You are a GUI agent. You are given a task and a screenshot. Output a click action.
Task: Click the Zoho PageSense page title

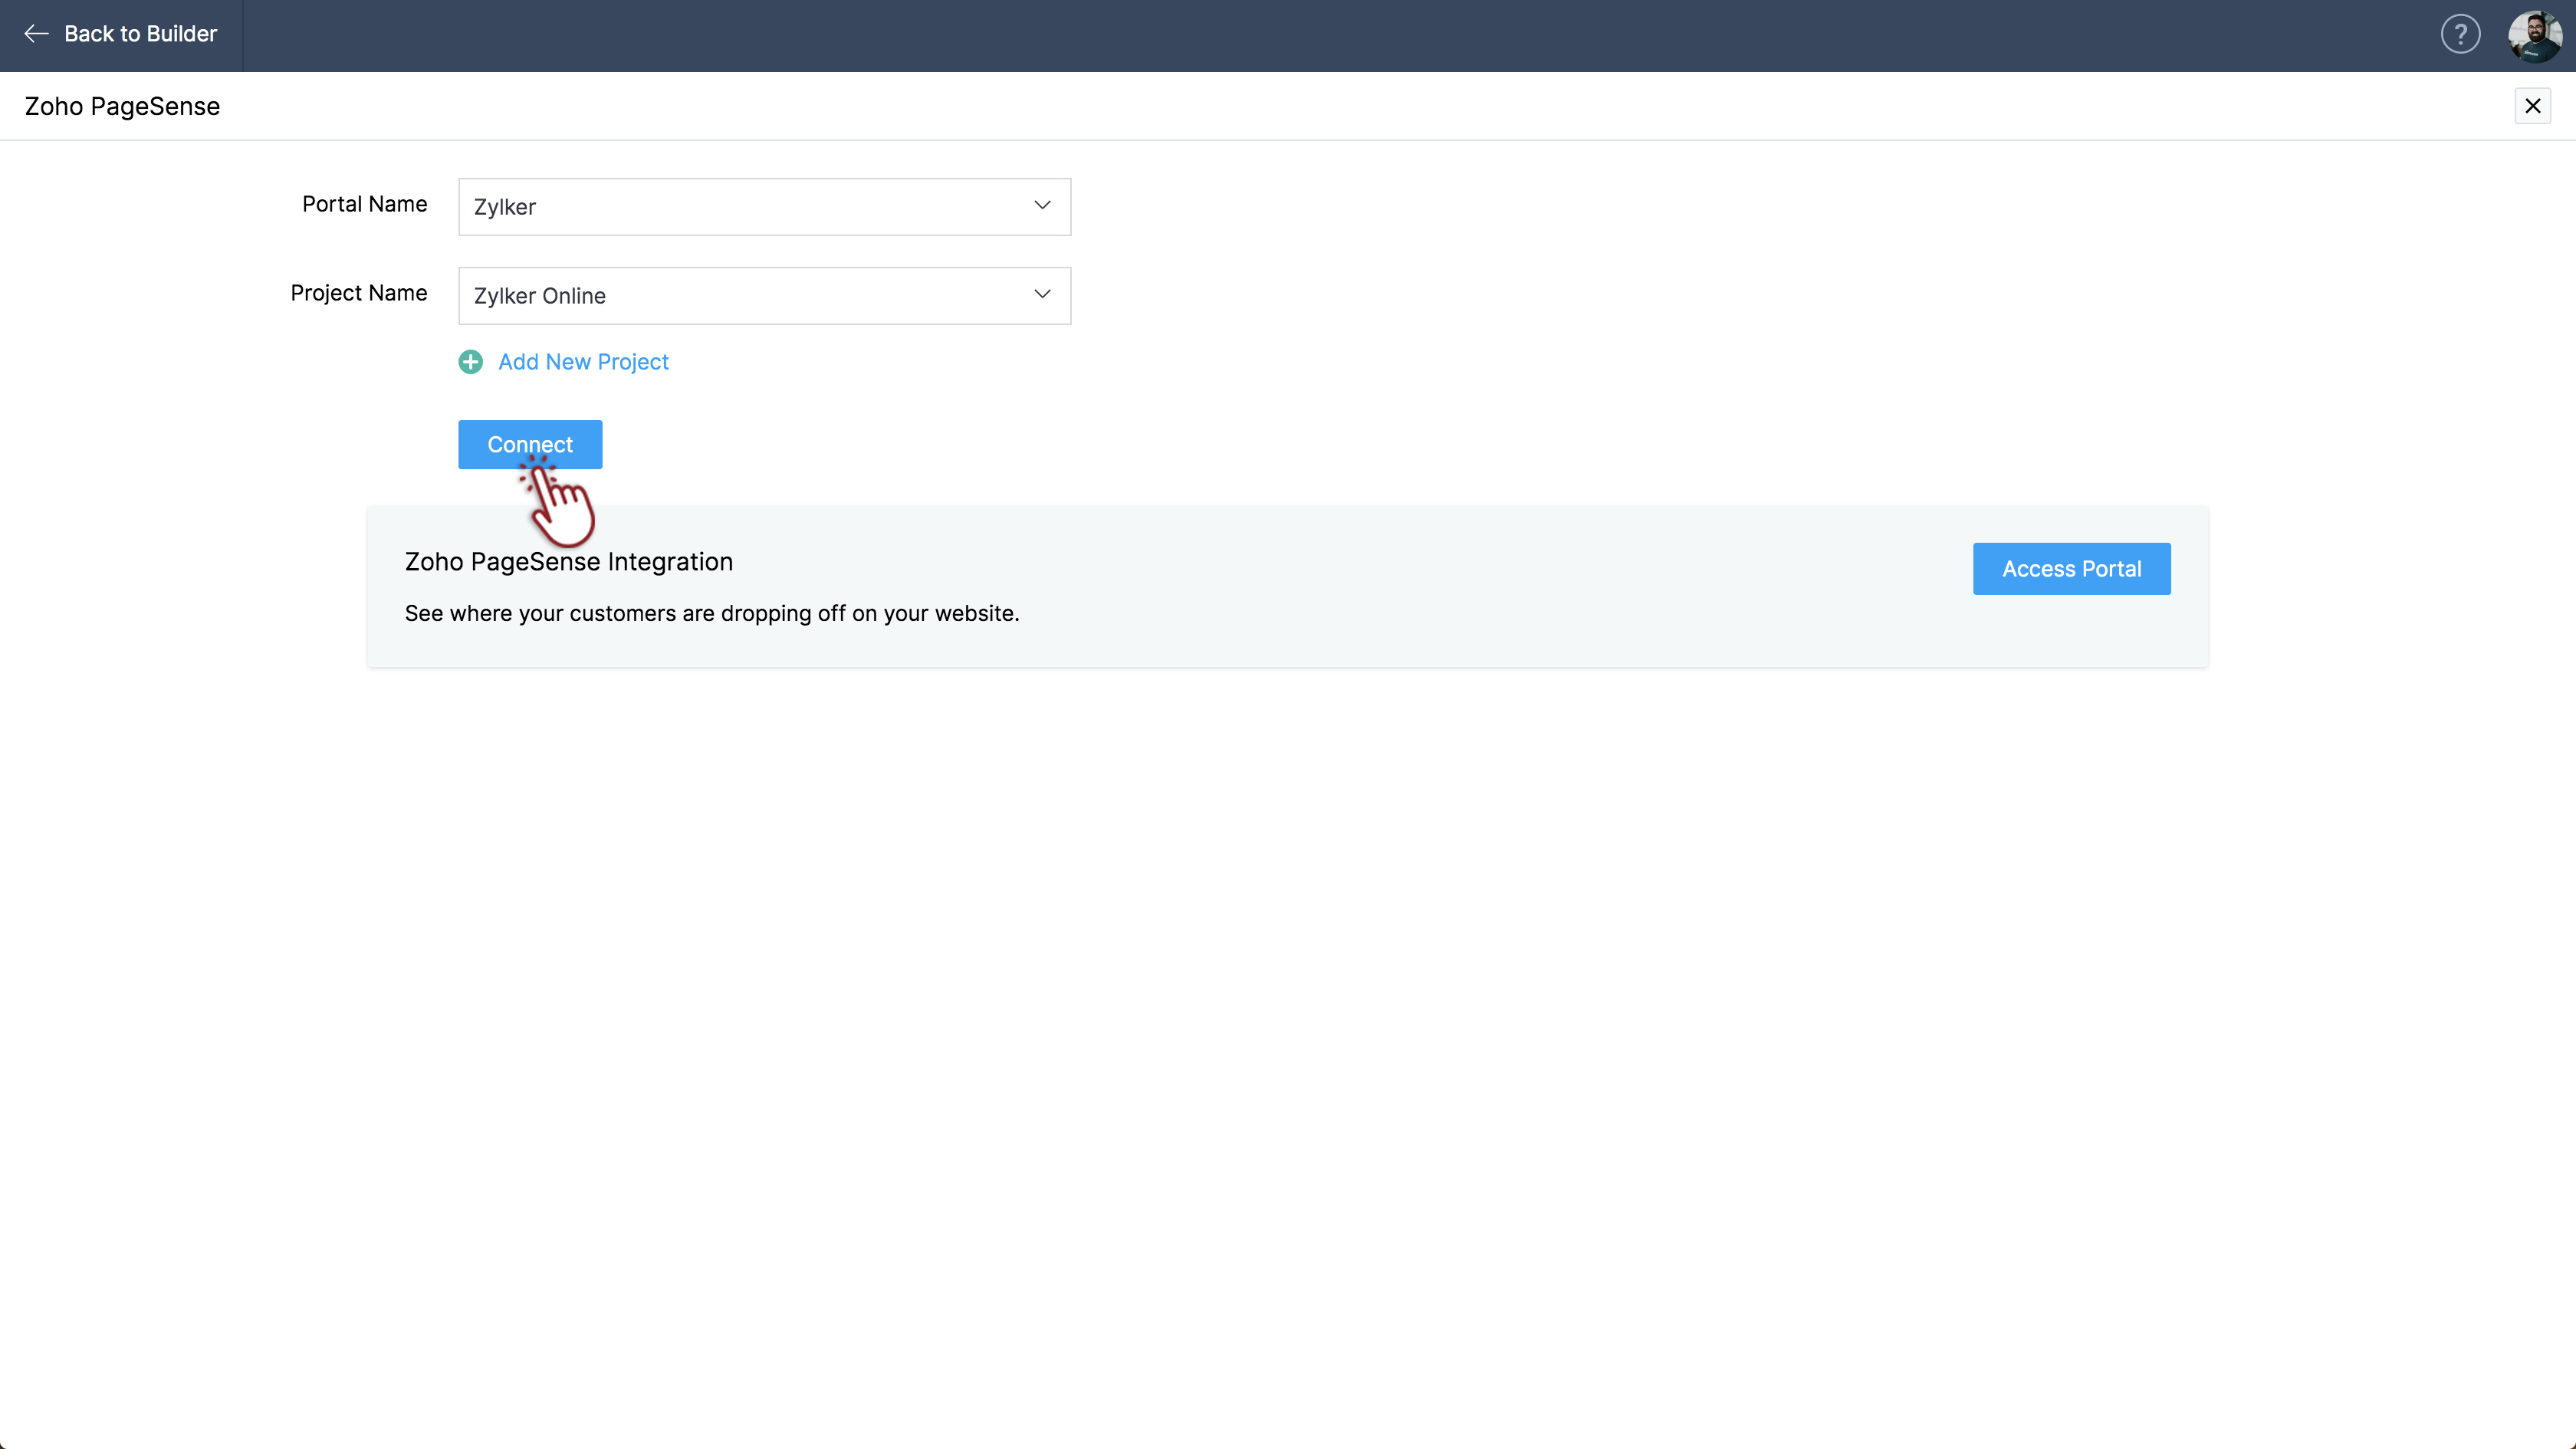[122, 107]
